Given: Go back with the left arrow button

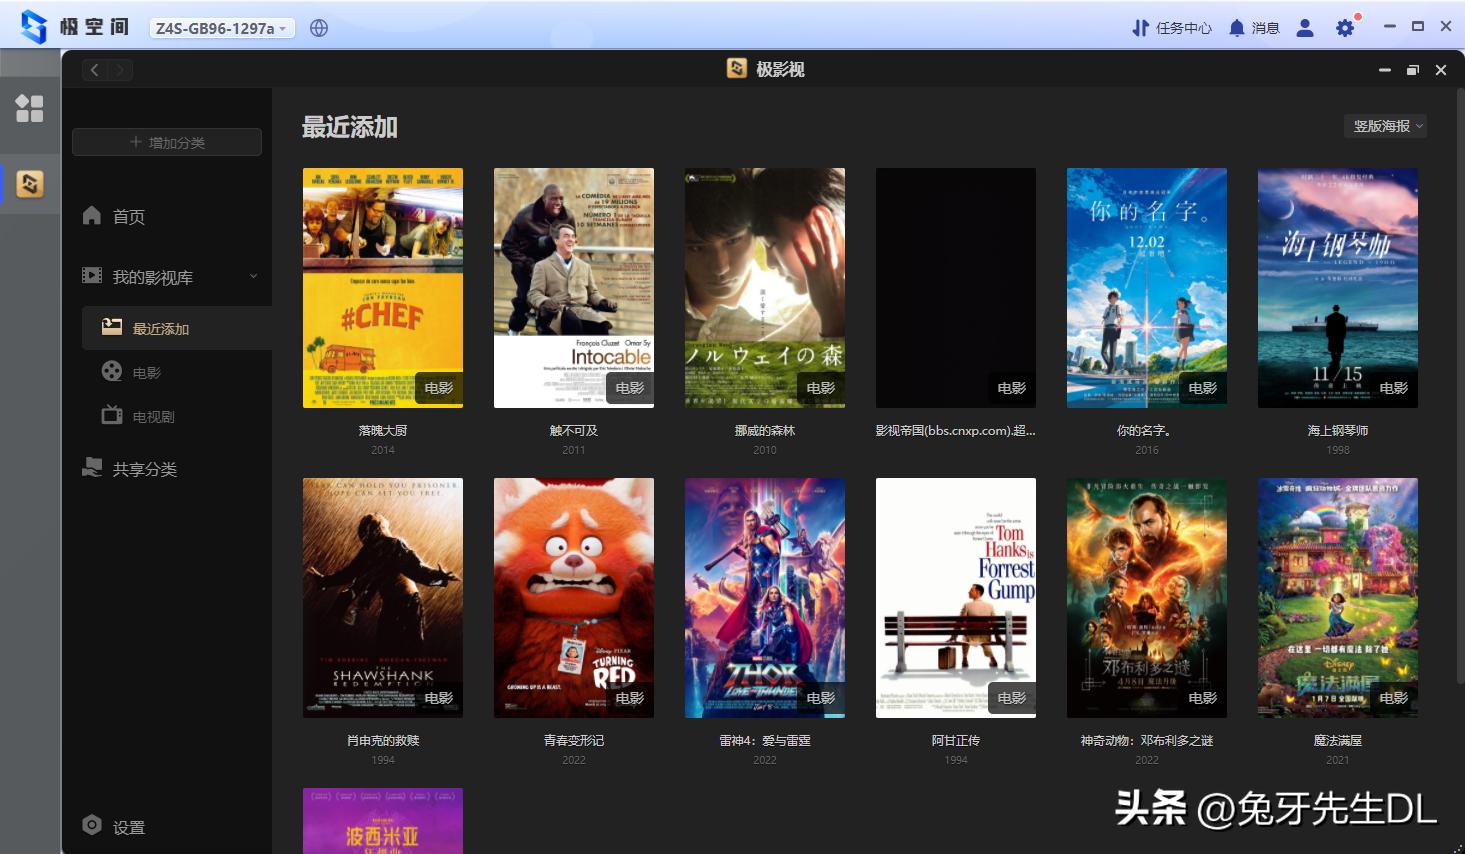Looking at the screenshot, I should coord(95,70).
